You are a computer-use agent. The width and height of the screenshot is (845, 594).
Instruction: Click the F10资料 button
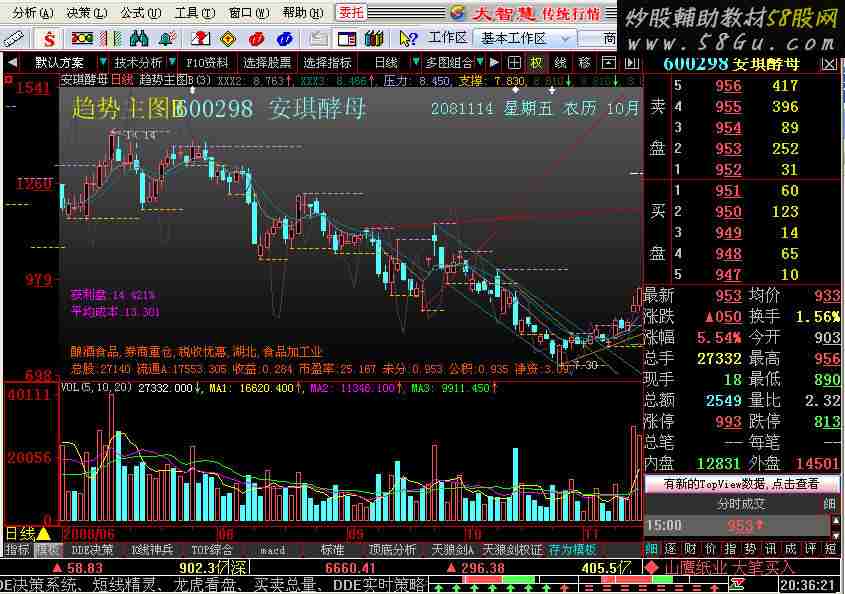click(x=207, y=63)
